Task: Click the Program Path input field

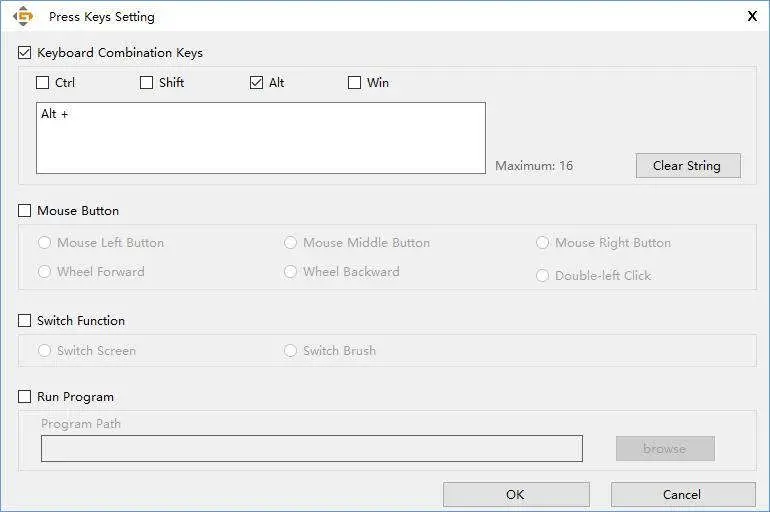Action: (x=311, y=449)
